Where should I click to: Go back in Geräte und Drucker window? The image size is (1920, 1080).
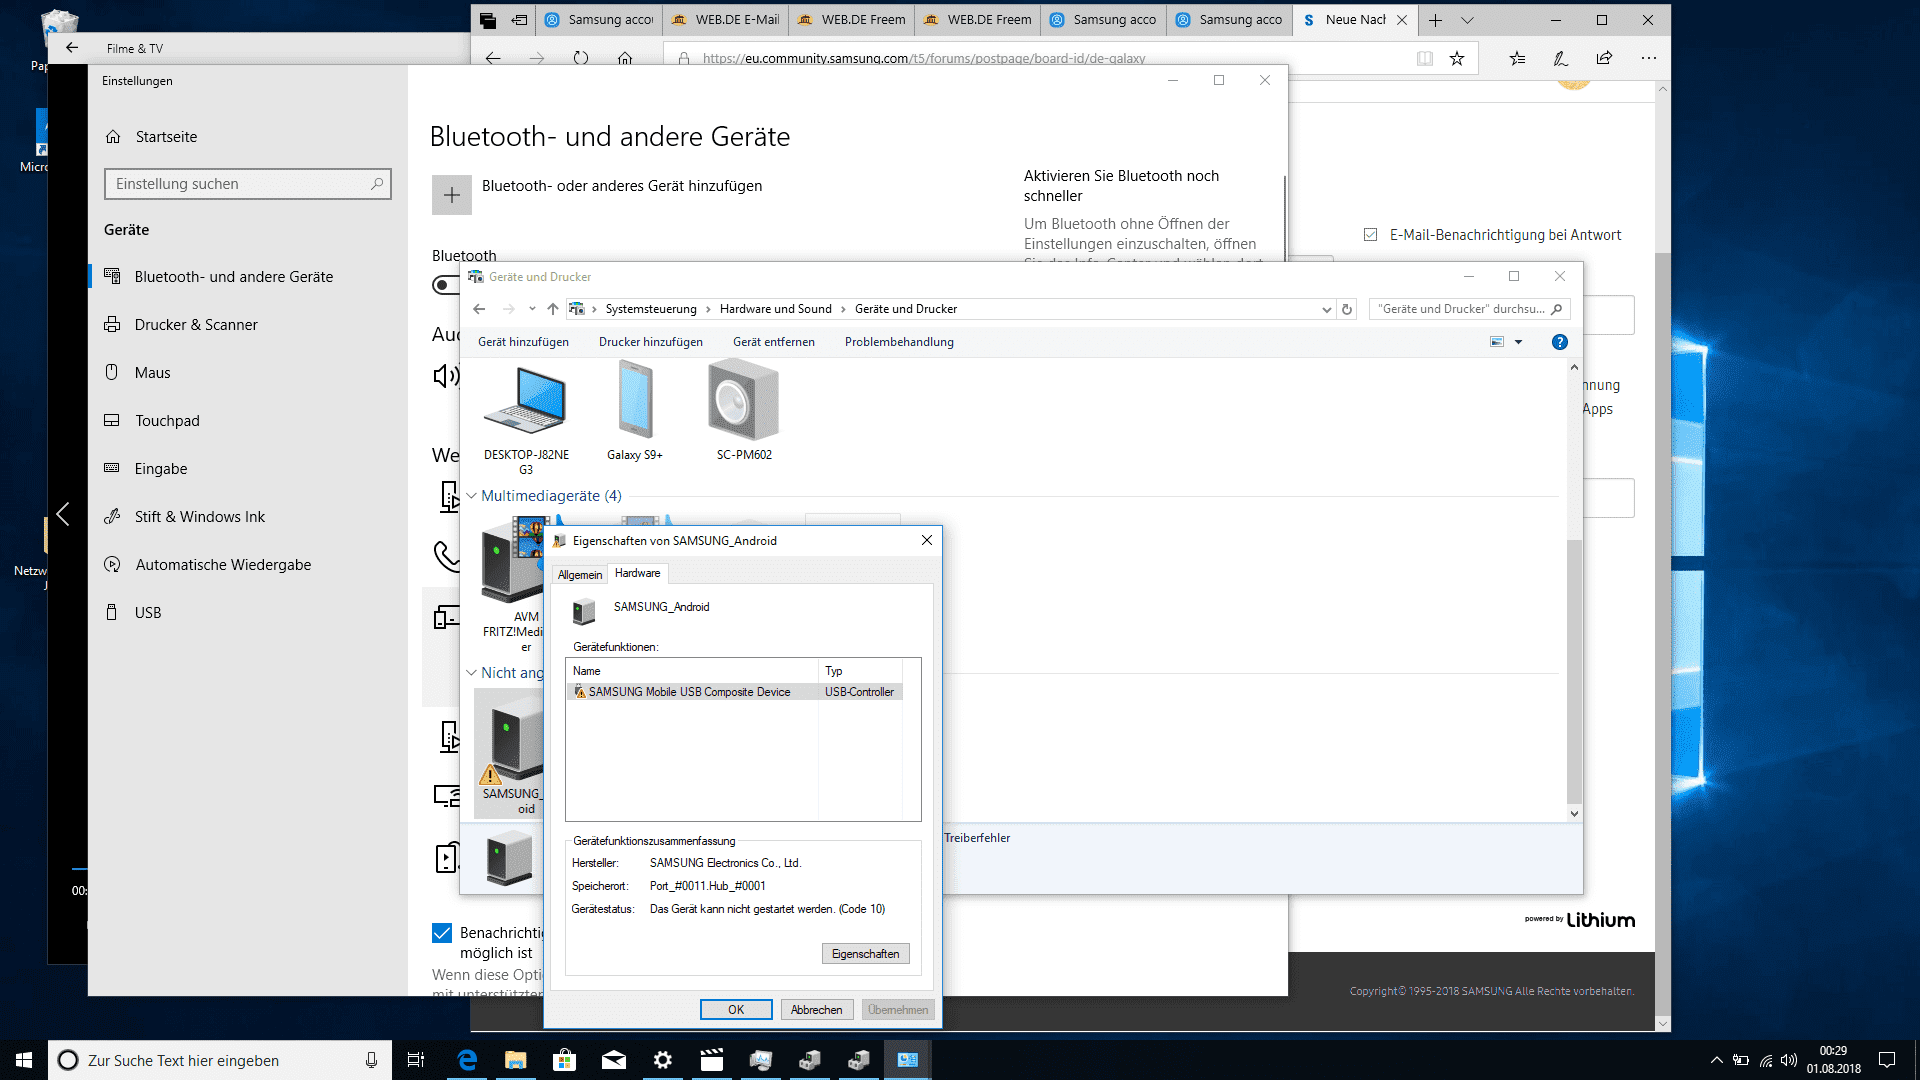pyautogui.click(x=479, y=309)
